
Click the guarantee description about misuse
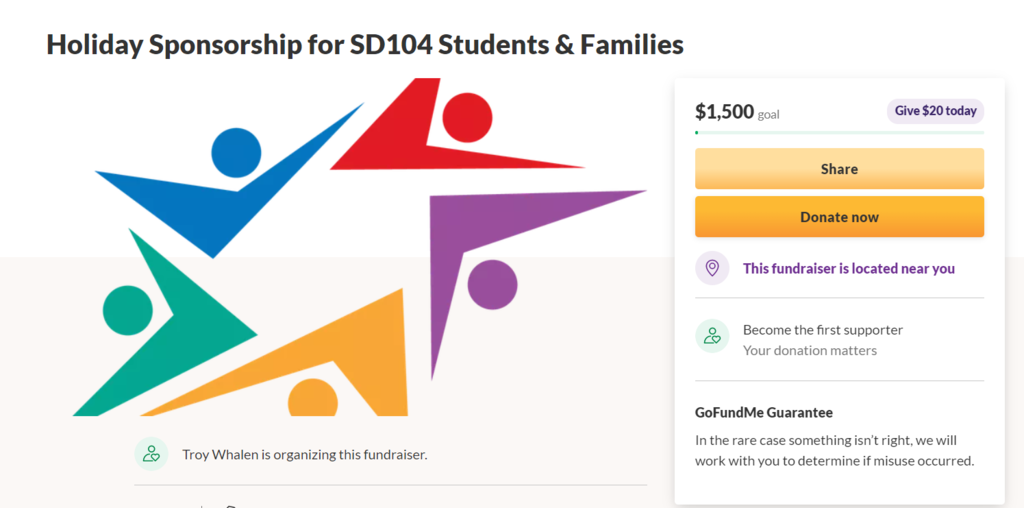click(x=835, y=451)
